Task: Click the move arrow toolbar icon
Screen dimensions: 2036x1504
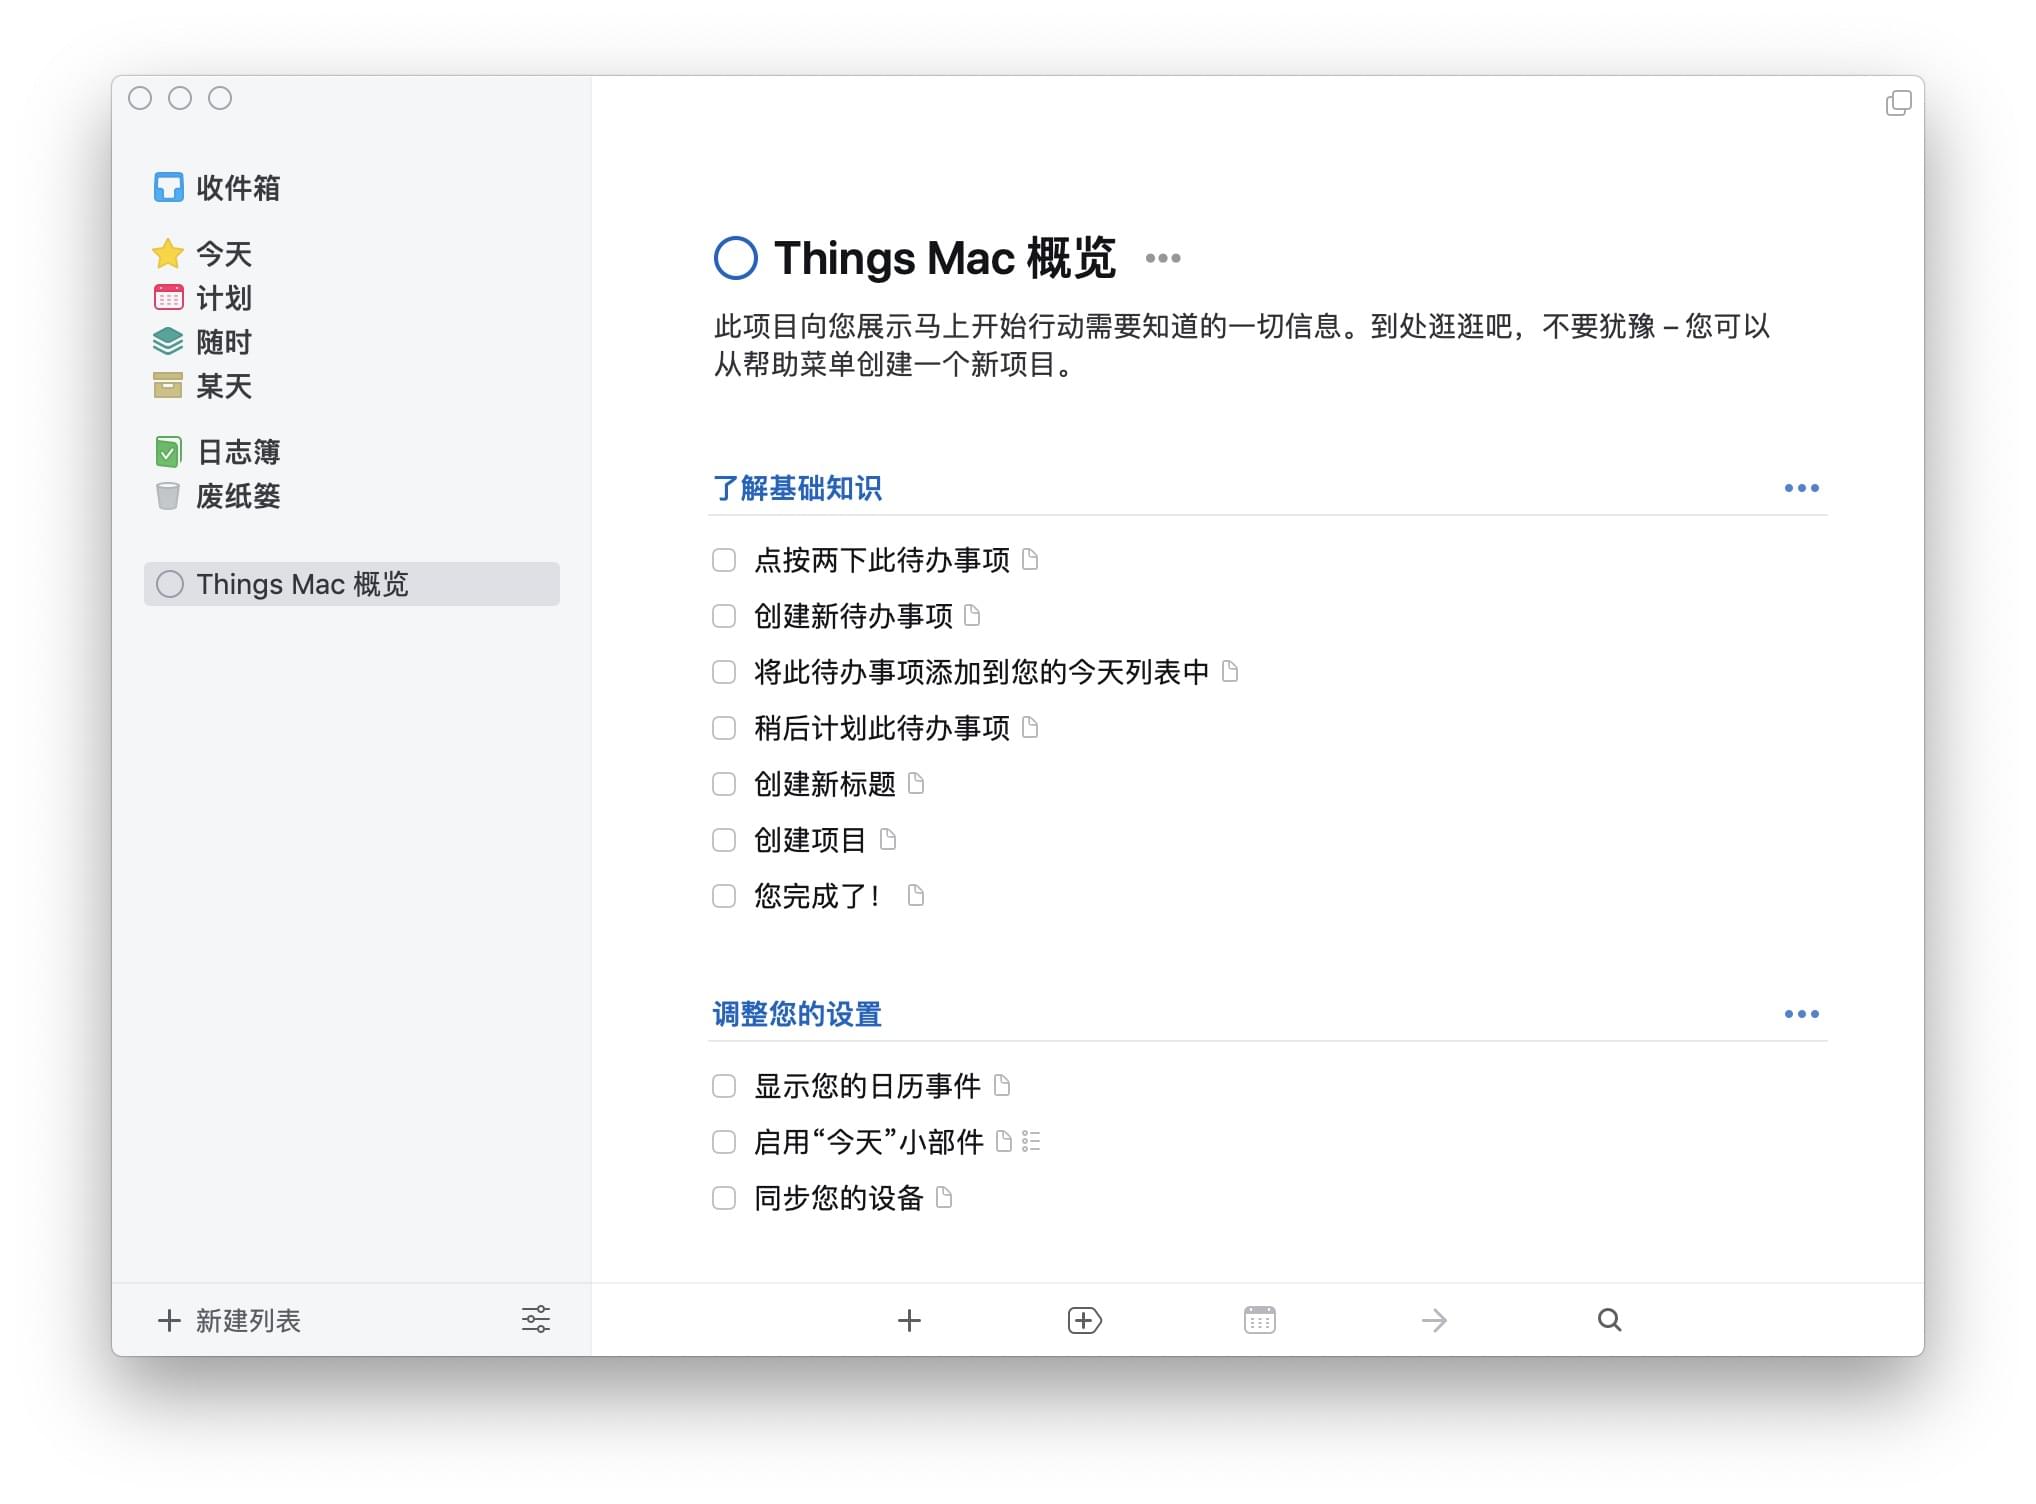Action: click(1434, 1321)
